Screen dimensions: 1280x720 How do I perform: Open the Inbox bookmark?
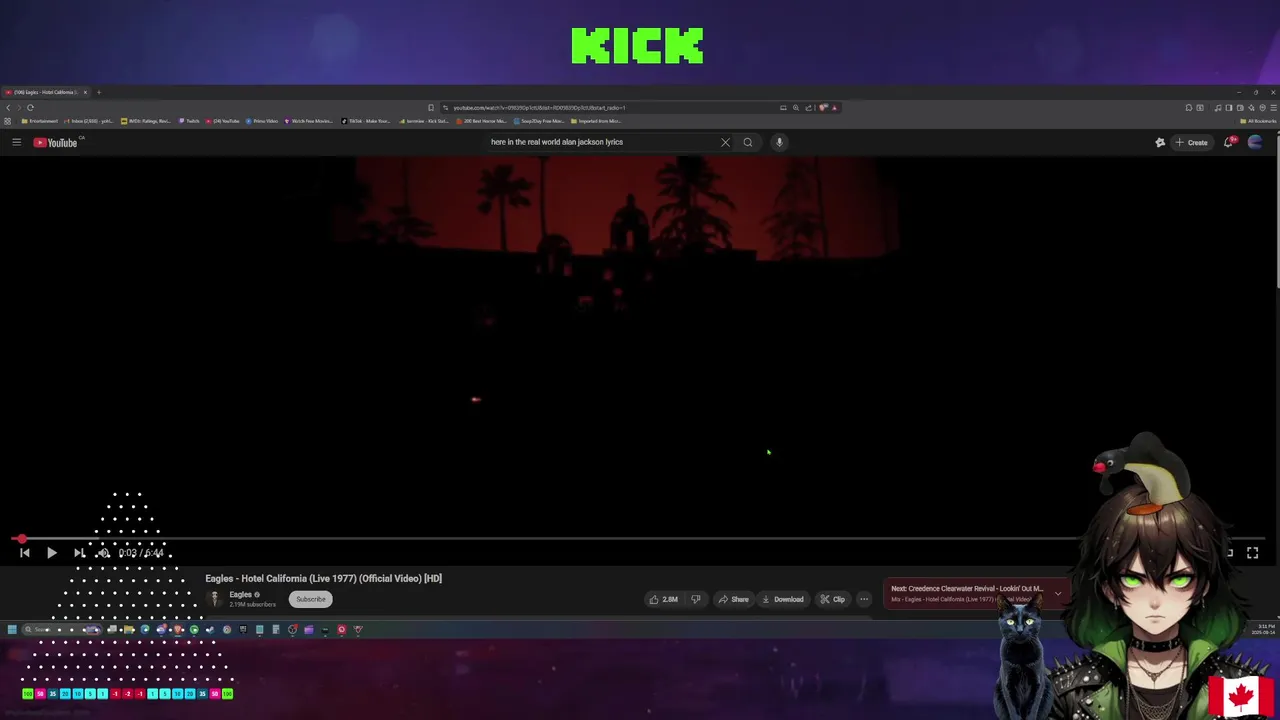[x=88, y=121]
